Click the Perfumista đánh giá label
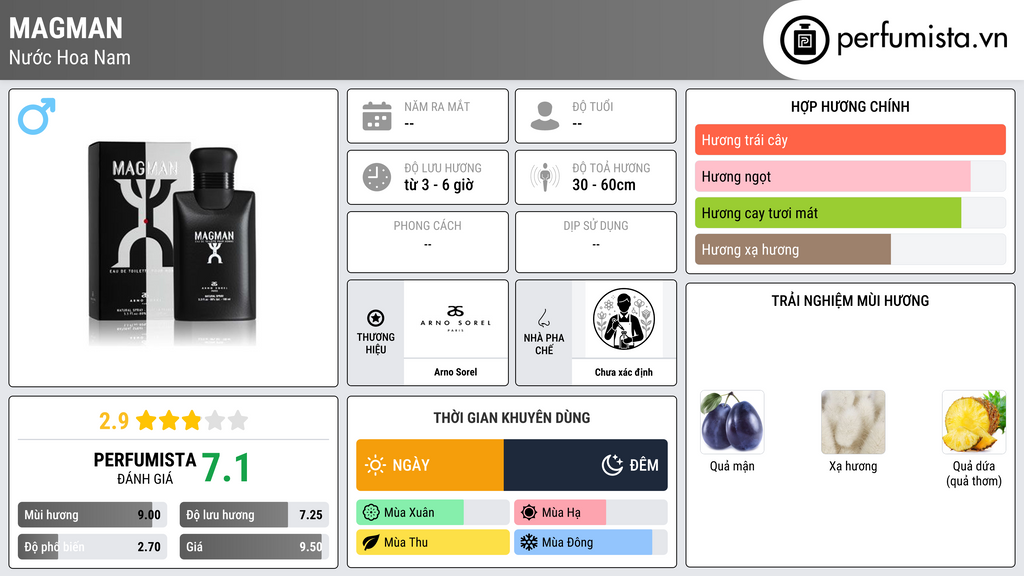 (x=144, y=468)
